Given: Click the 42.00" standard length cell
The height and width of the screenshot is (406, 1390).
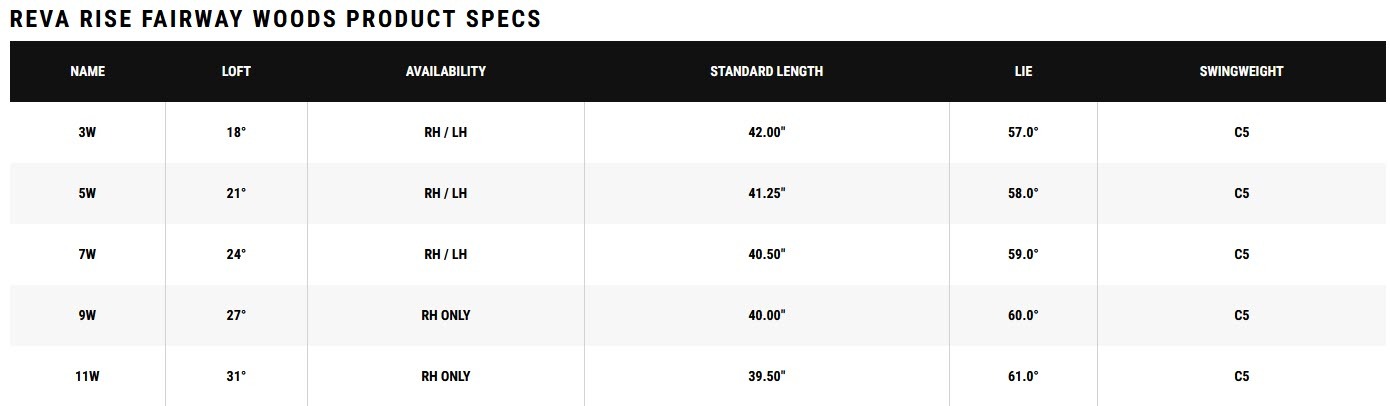Looking at the screenshot, I should (x=766, y=133).
